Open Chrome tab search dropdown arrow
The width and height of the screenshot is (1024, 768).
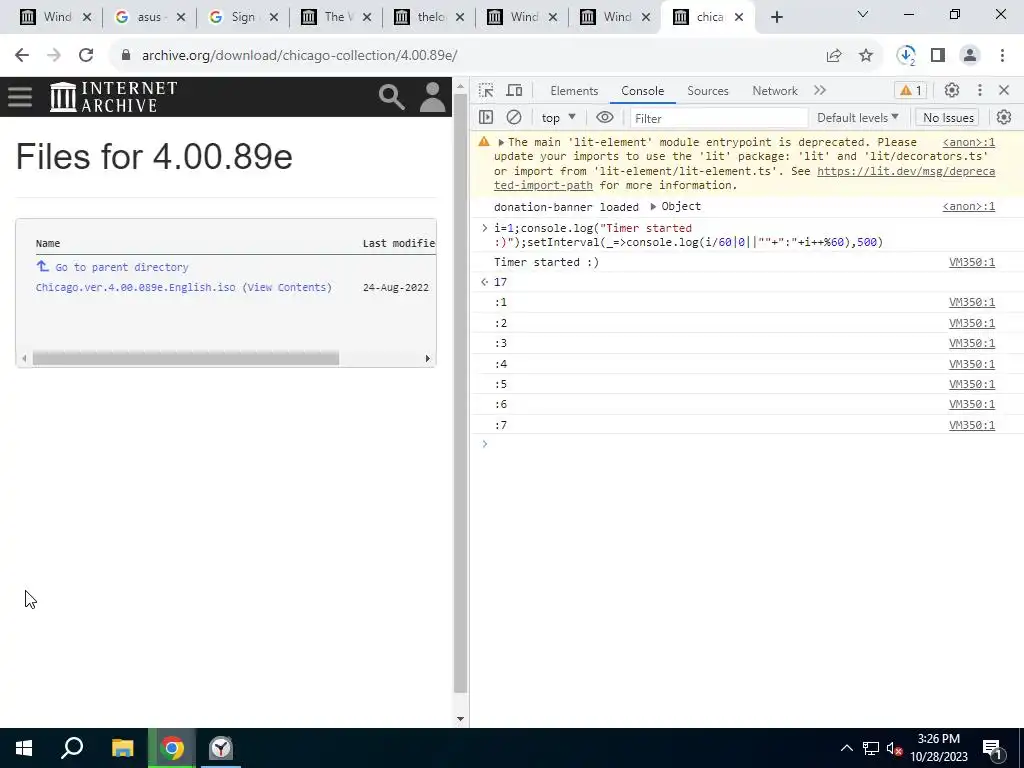click(863, 14)
